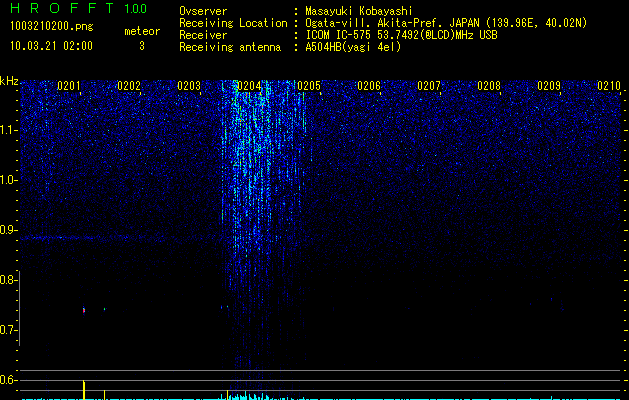This screenshot has width=629, height=400.
Task: Click the 0.9 kHz frequency axis label
Action: point(8,230)
